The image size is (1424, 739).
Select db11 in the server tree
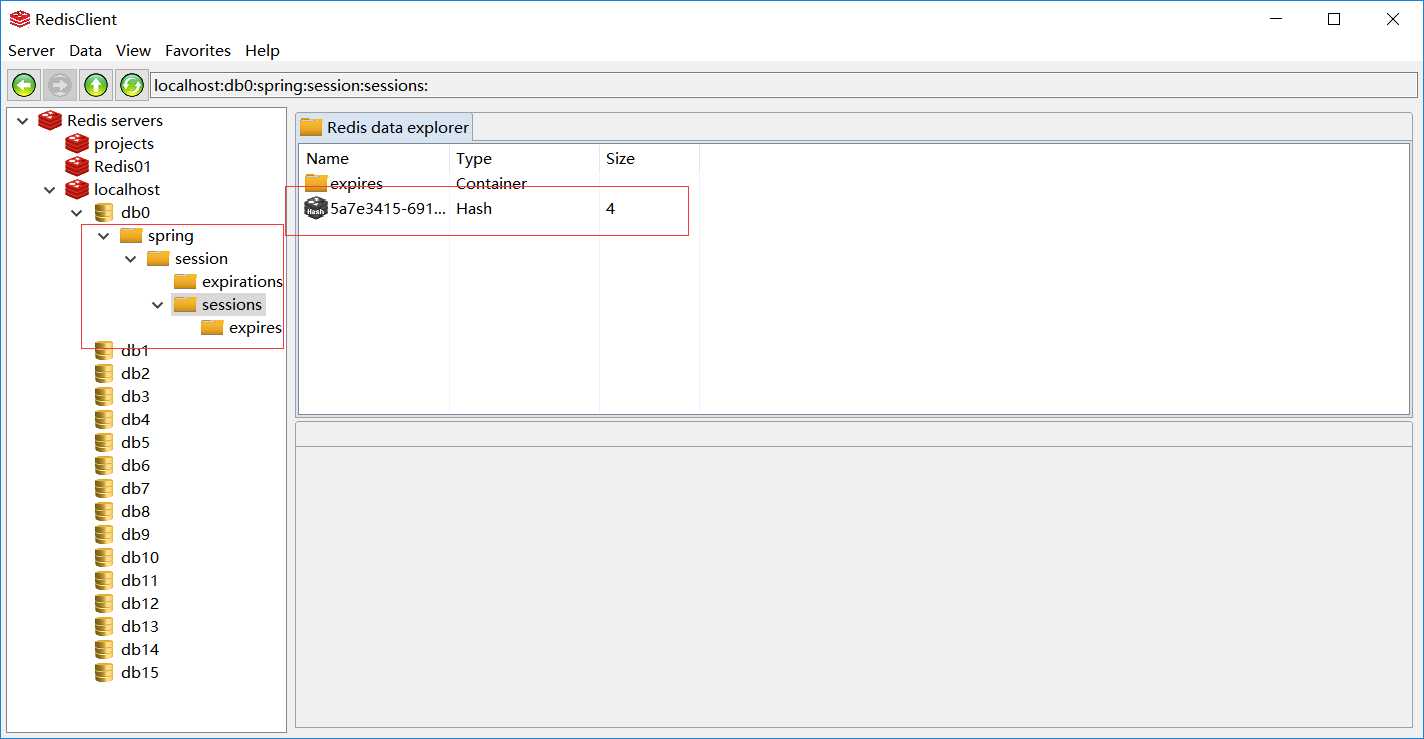click(140, 580)
